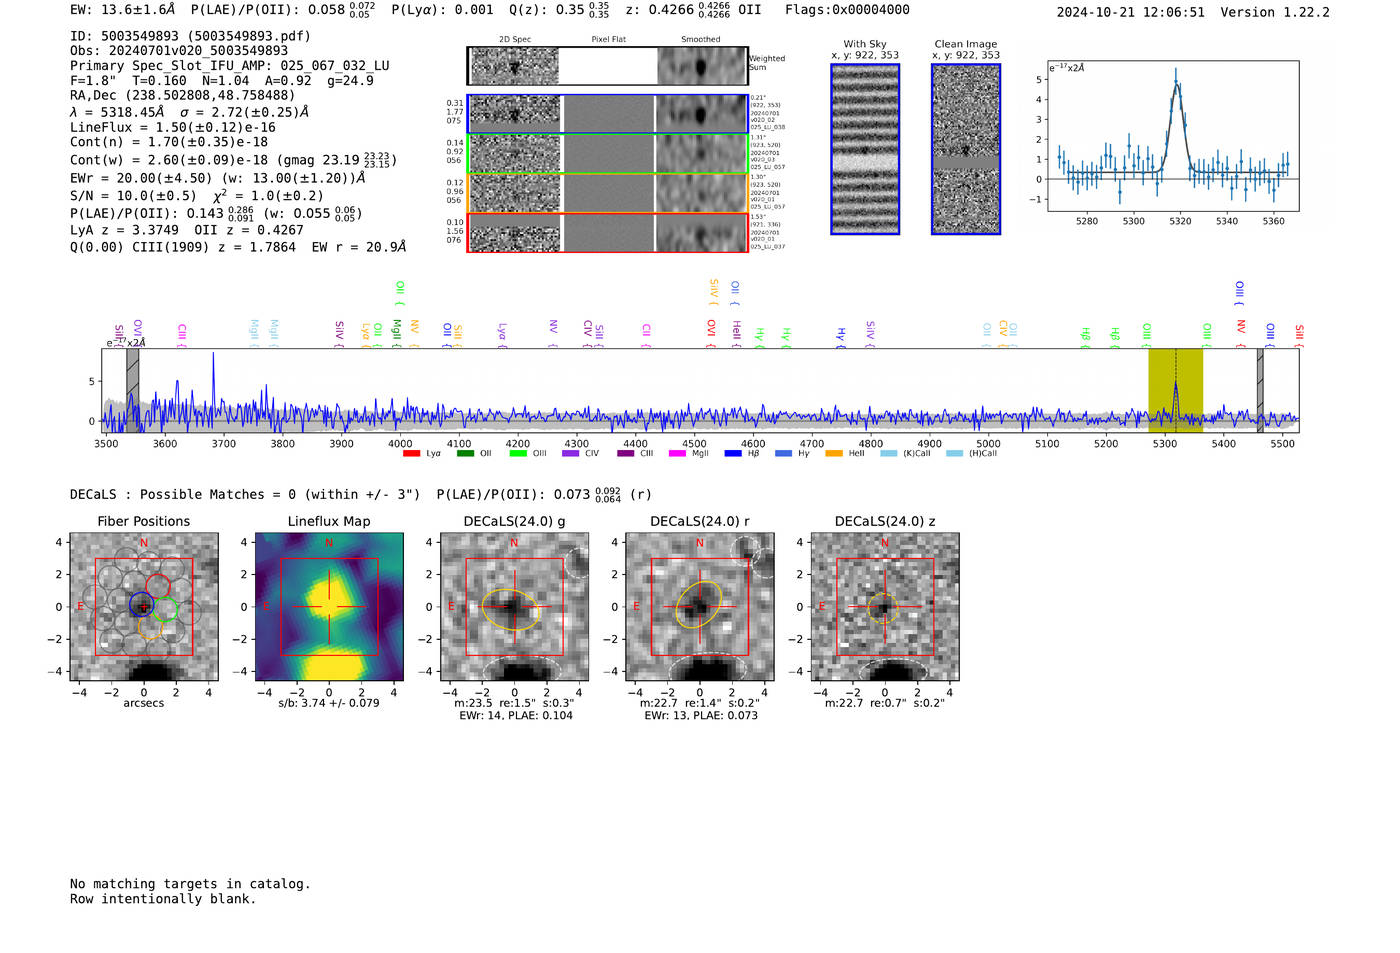
Task: Click the Gaussian emission line fit plot
Action: (1172, 136)
